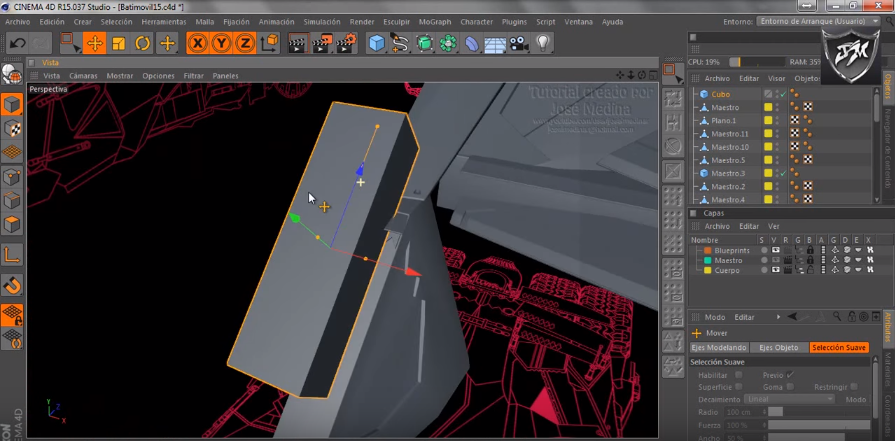
Task: Click the Undo arrow in toolbar
Action: tap(17, 43)
